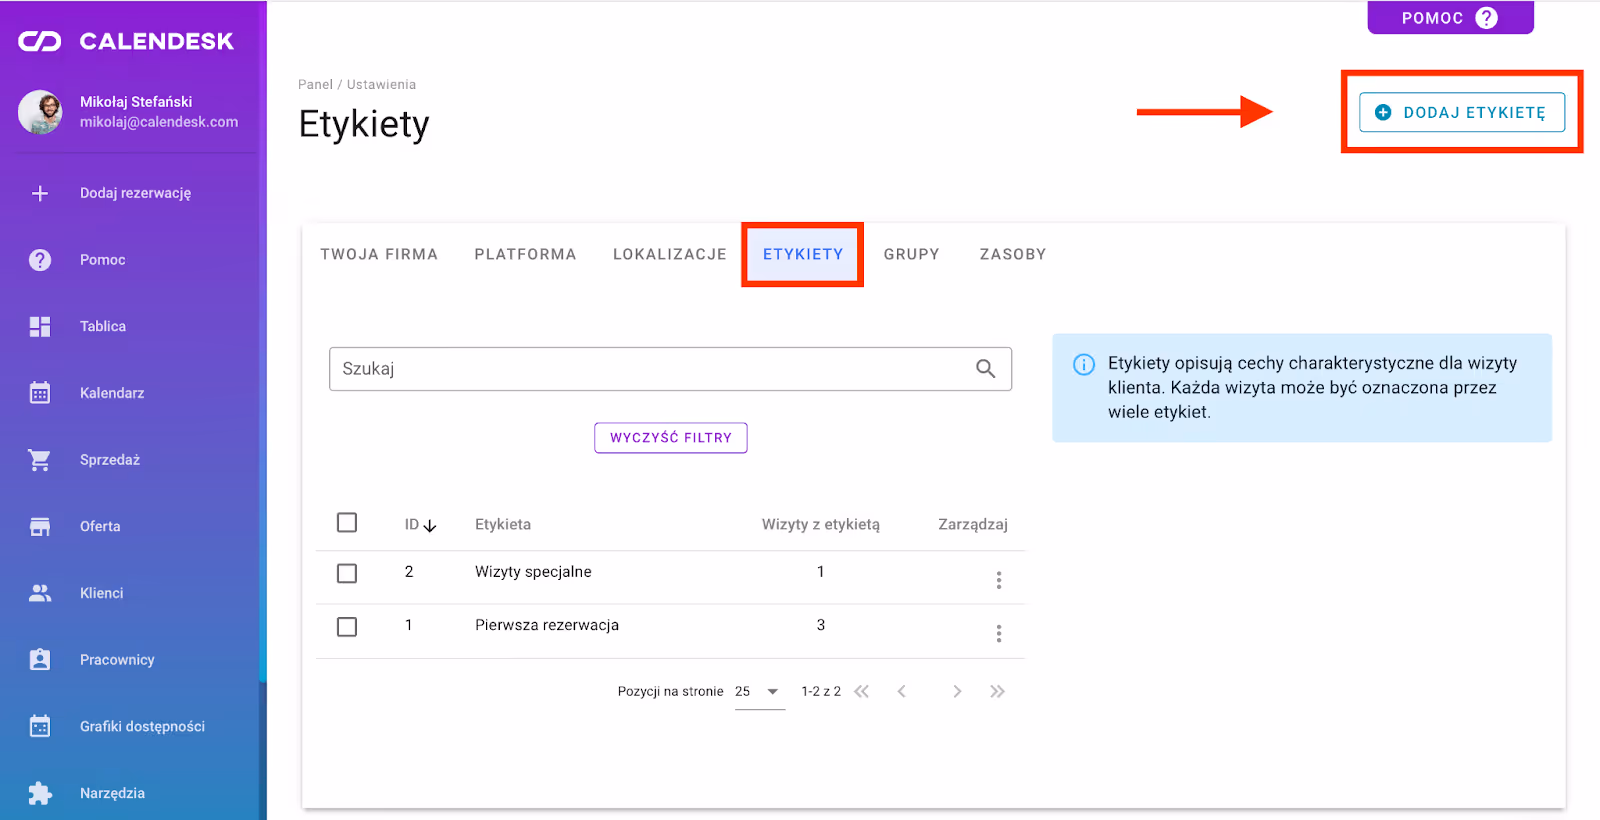Click the Wyczyść filtry button
1600x820 pixels.
(670, 438)
